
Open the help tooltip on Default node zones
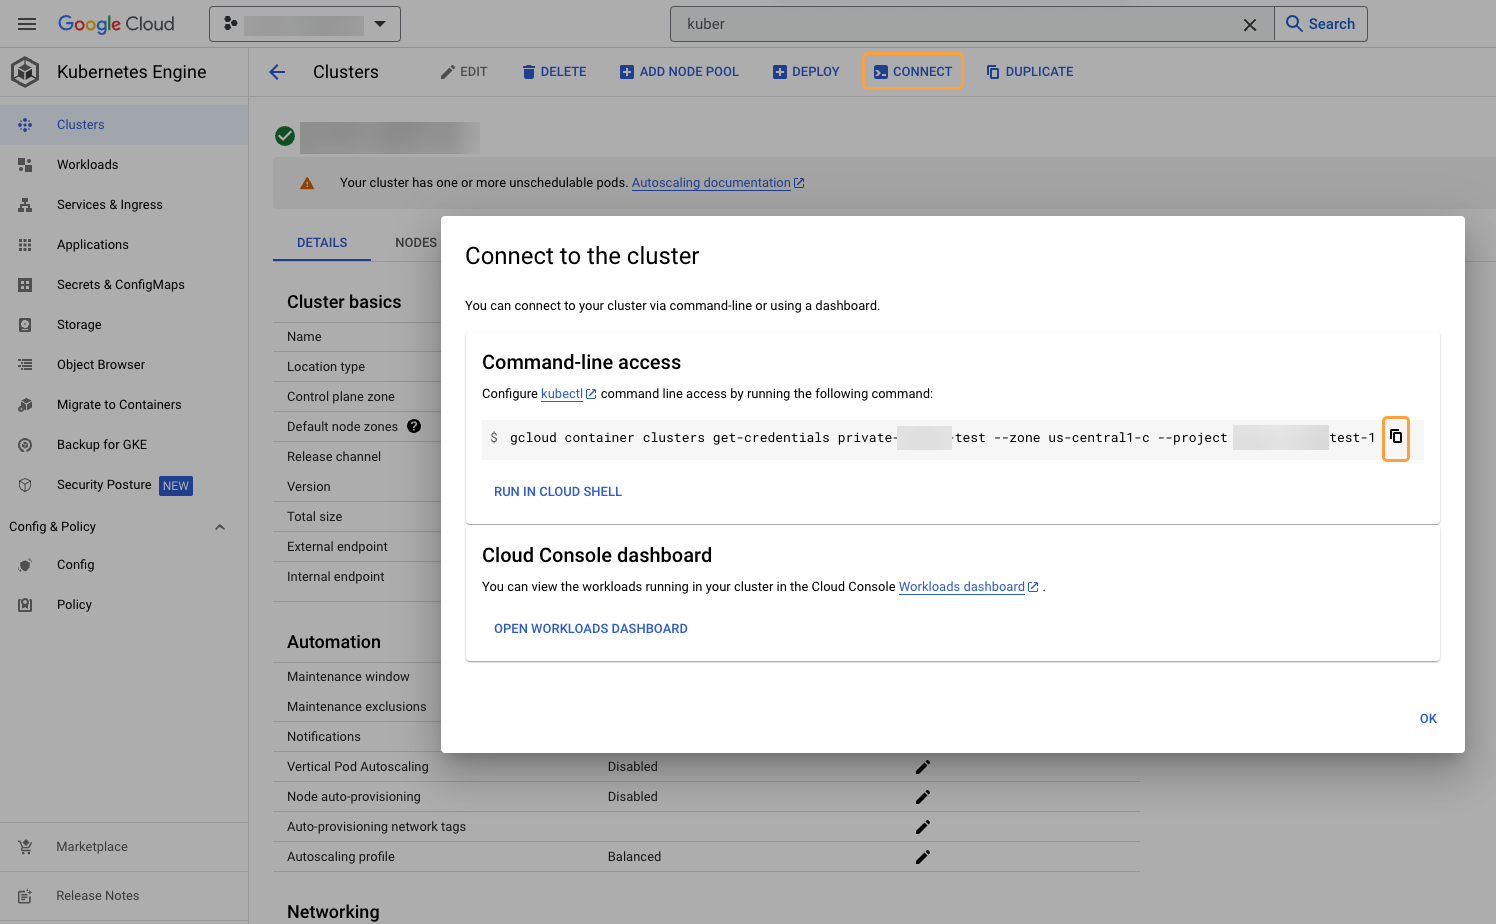click(414, 426)
